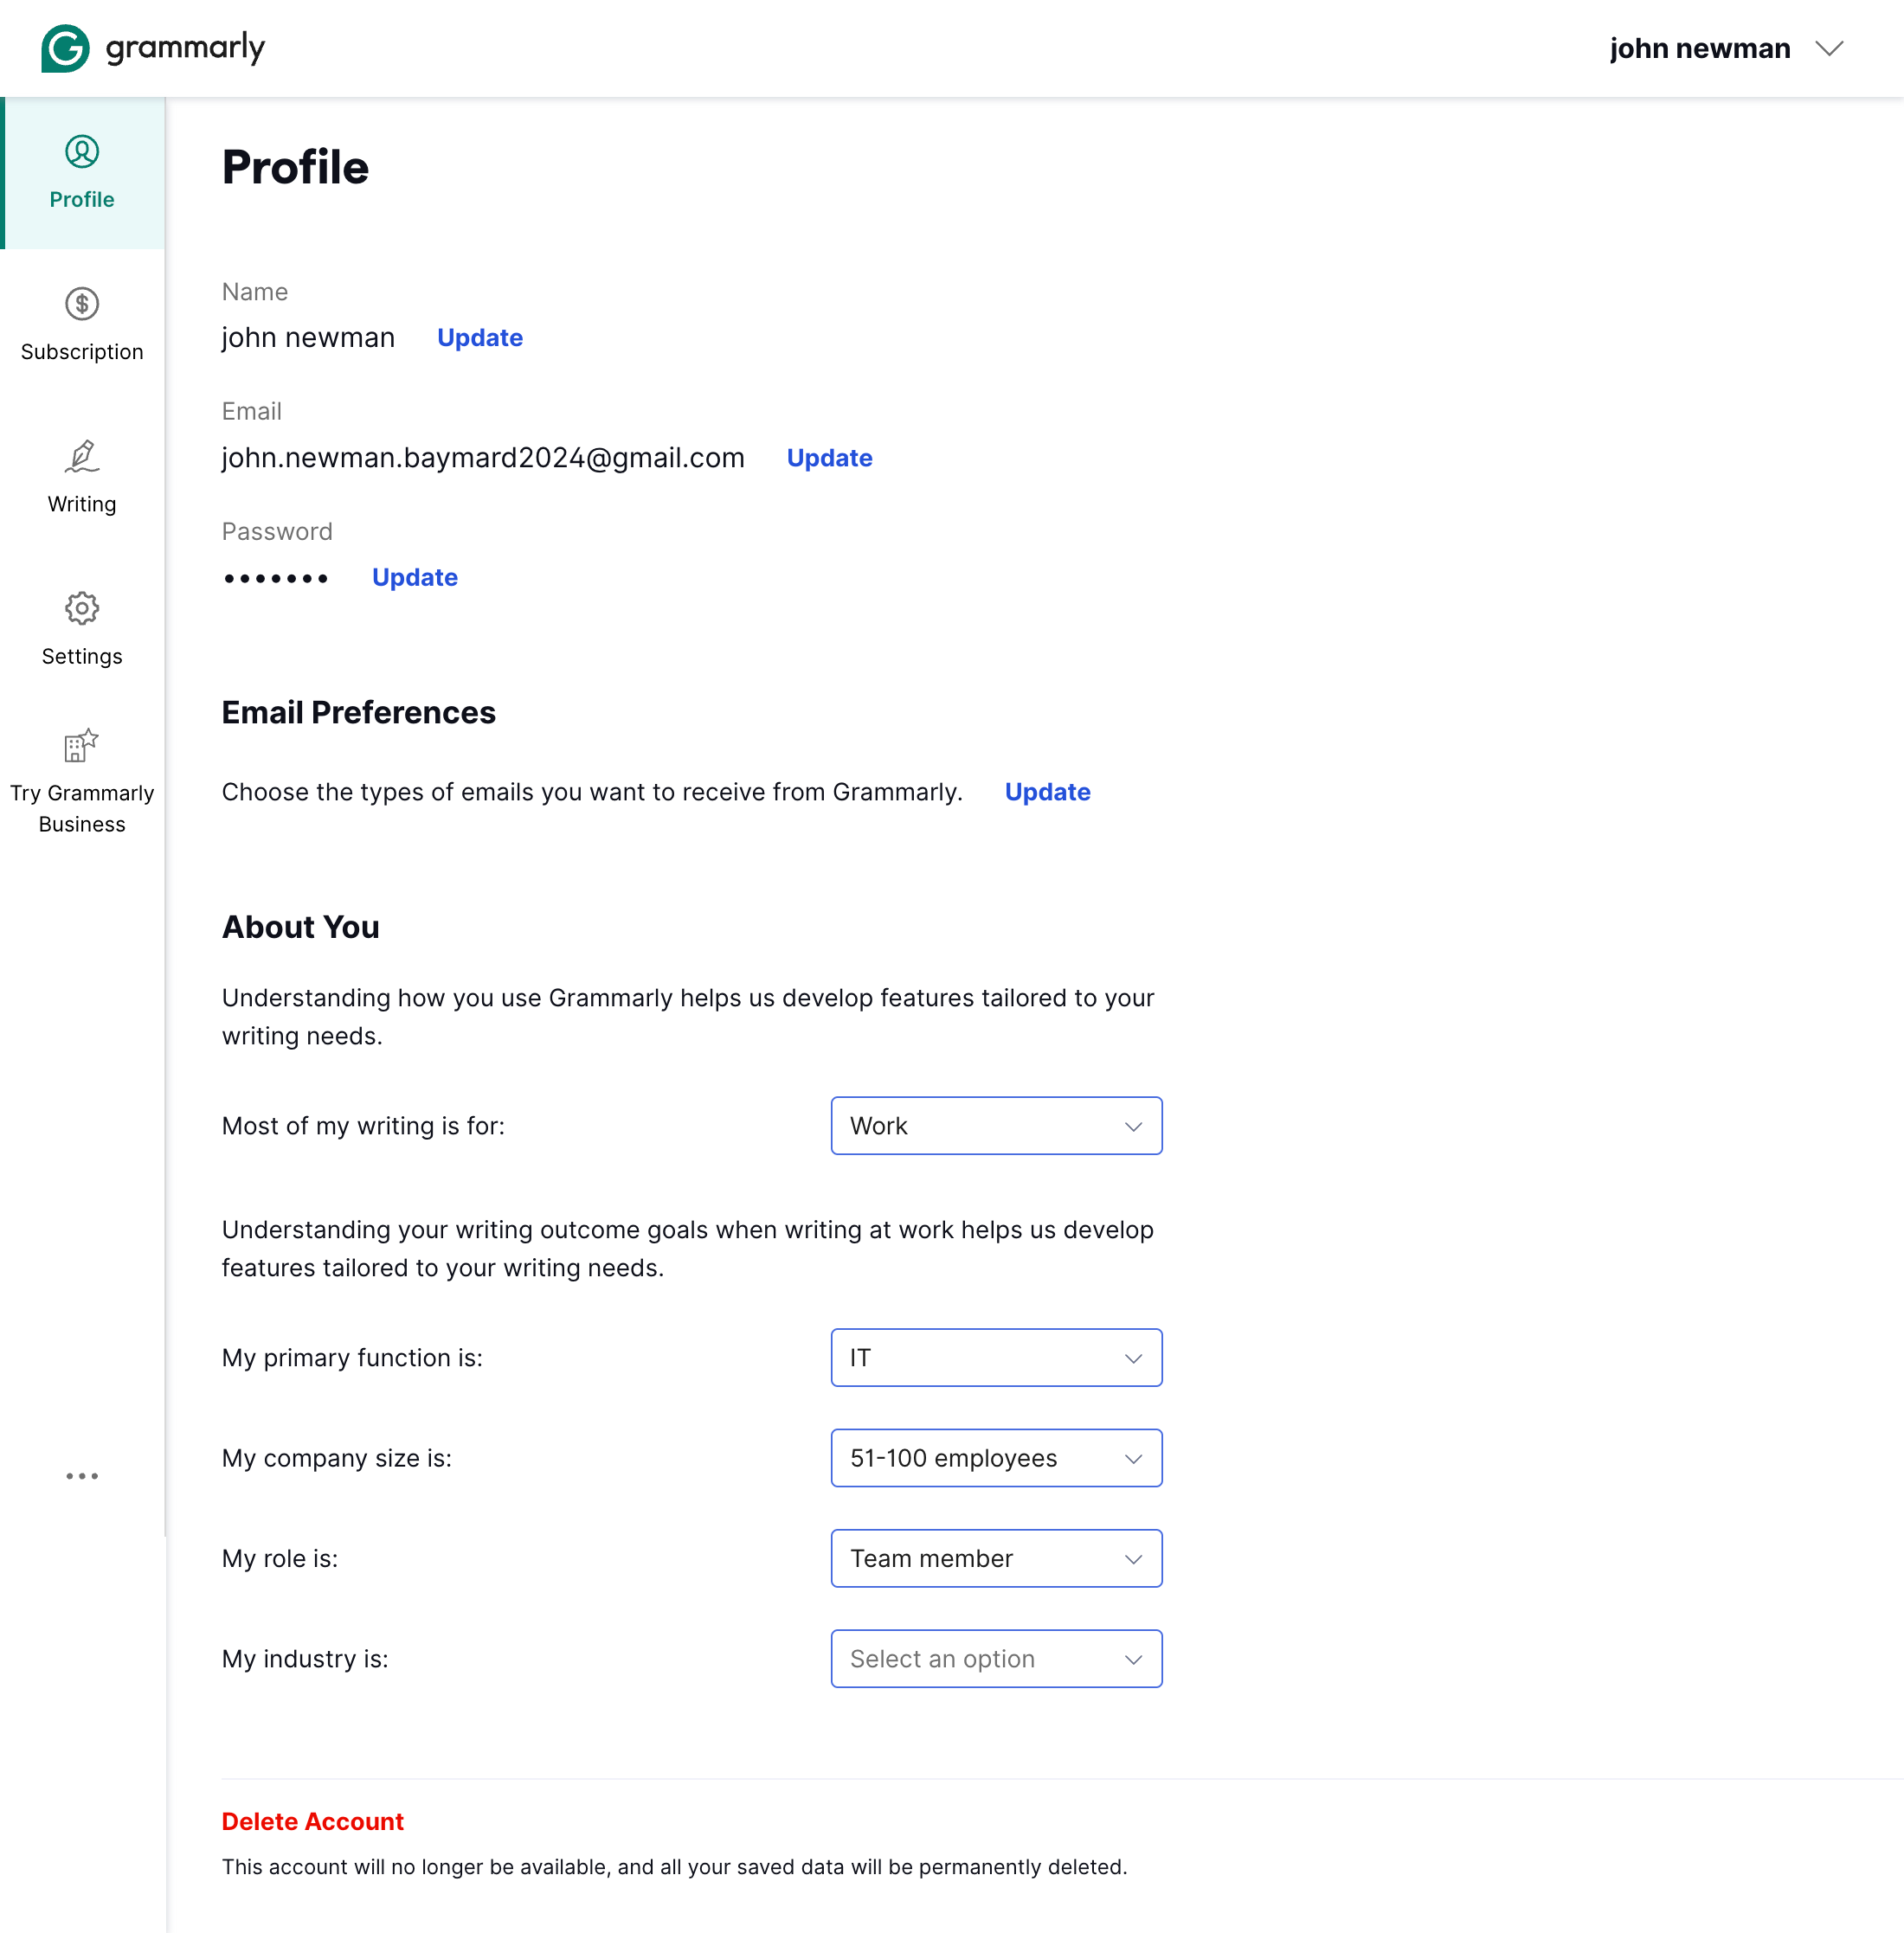Open the company size dropdown

point(995,1458)
